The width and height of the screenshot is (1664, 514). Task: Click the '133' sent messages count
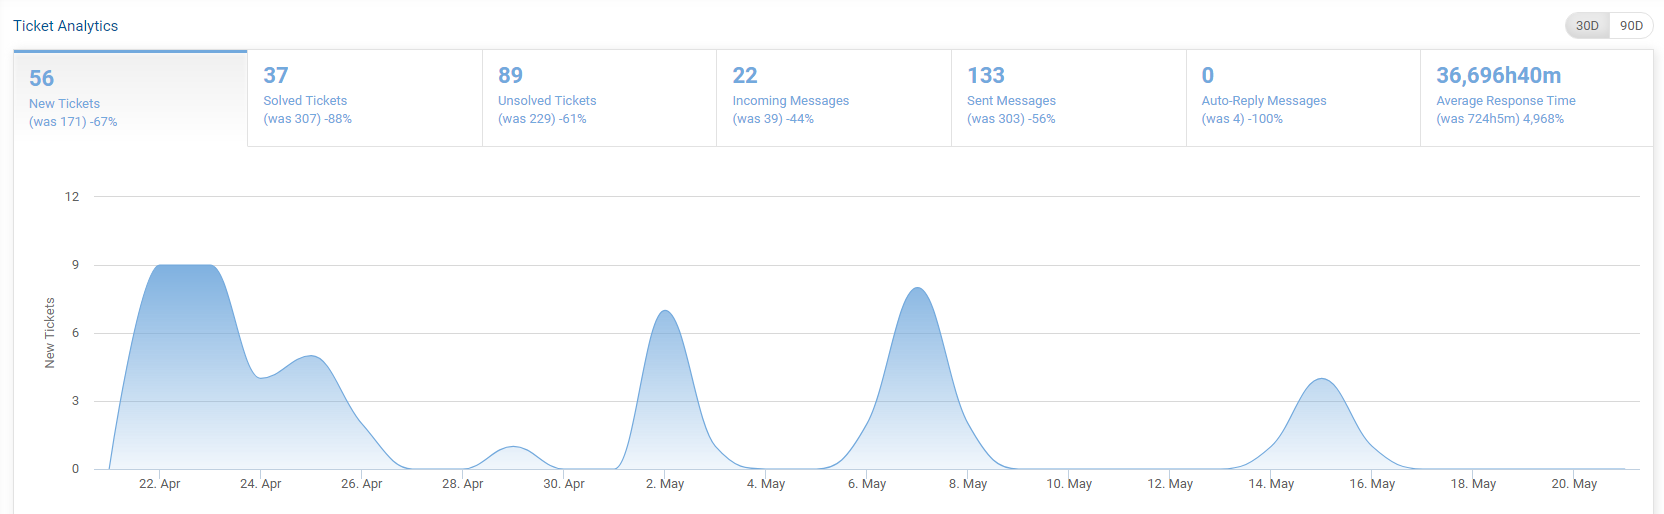(x=986, y=76)
